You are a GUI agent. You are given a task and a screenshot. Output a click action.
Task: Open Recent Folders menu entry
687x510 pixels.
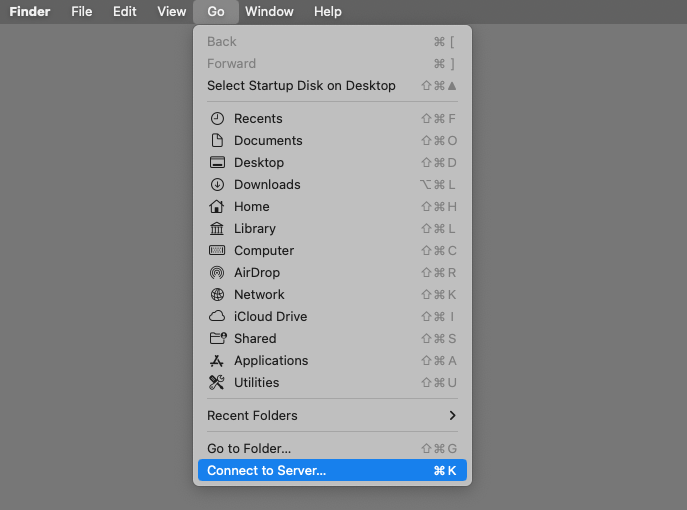click(x=333, y=415)
